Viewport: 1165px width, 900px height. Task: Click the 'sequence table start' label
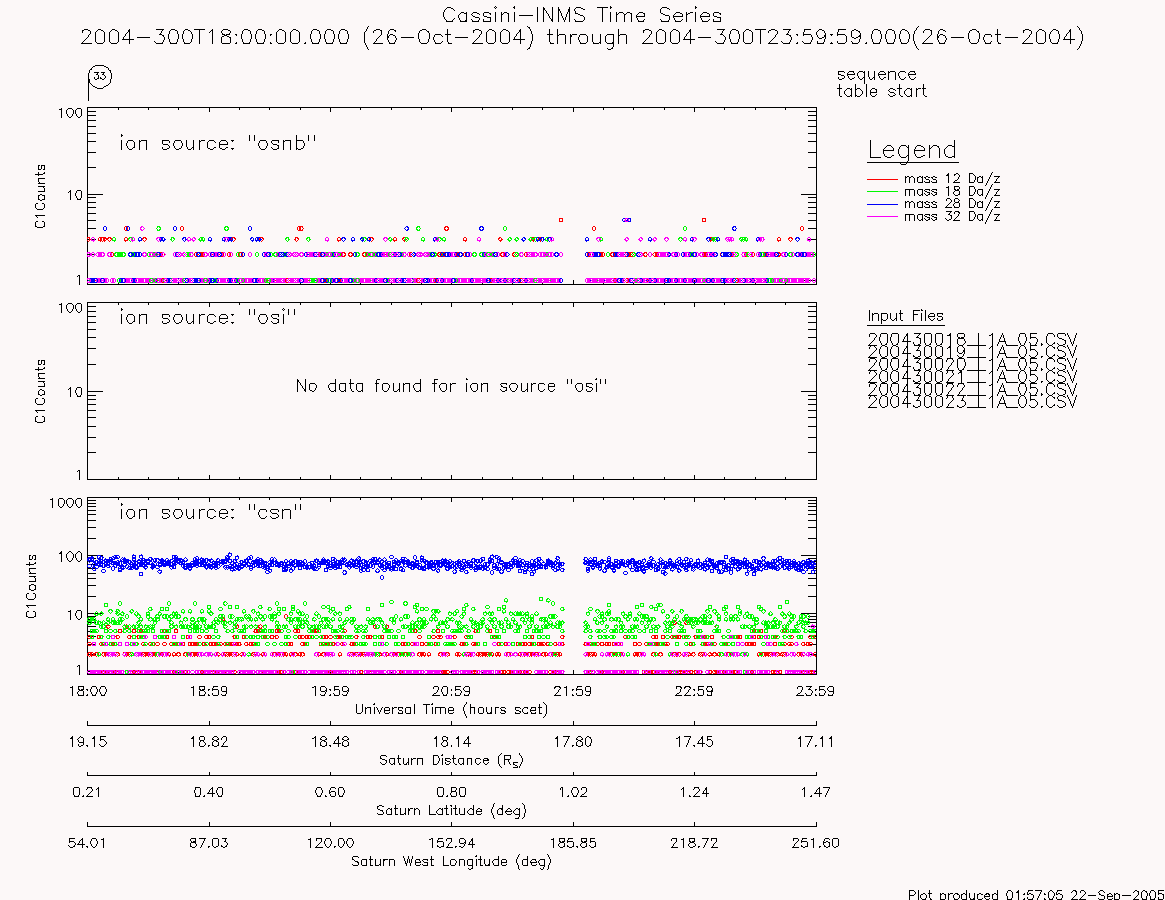pyautogui.click(x=881, y=82)
